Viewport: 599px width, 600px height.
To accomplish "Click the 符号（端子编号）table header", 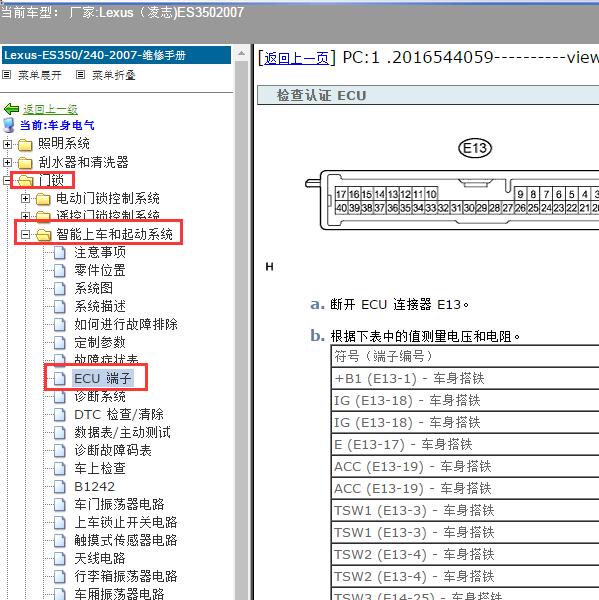I will click(465, 357).
